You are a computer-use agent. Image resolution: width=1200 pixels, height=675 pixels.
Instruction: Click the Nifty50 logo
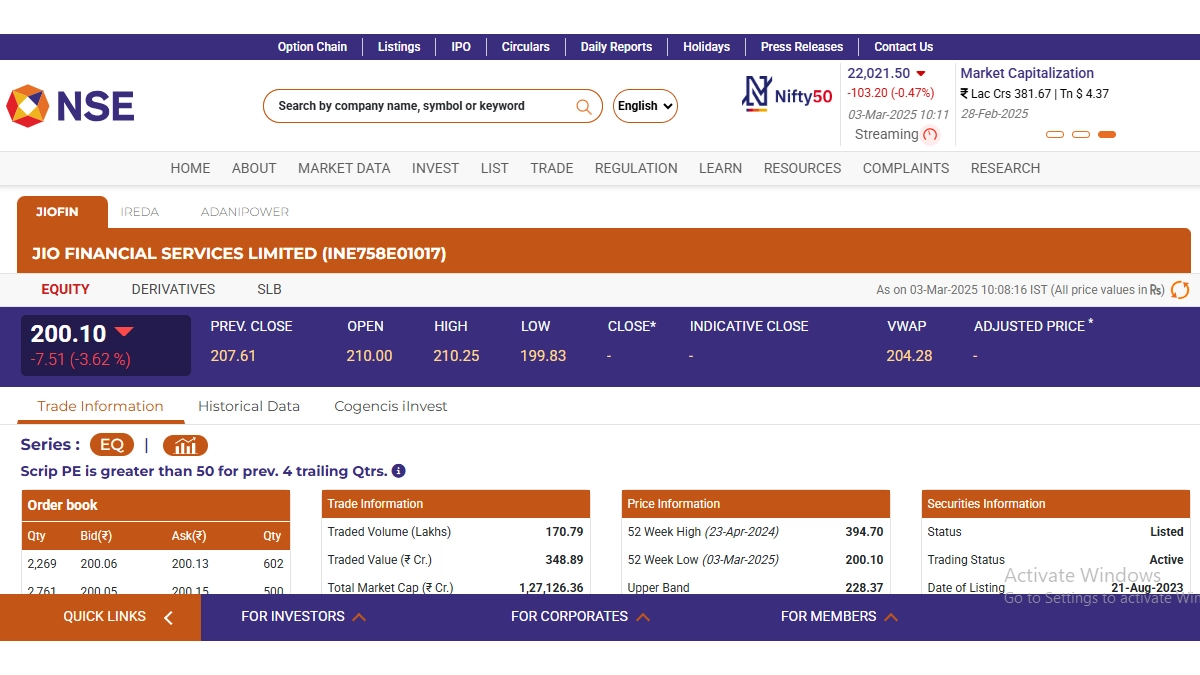point(787,94)
